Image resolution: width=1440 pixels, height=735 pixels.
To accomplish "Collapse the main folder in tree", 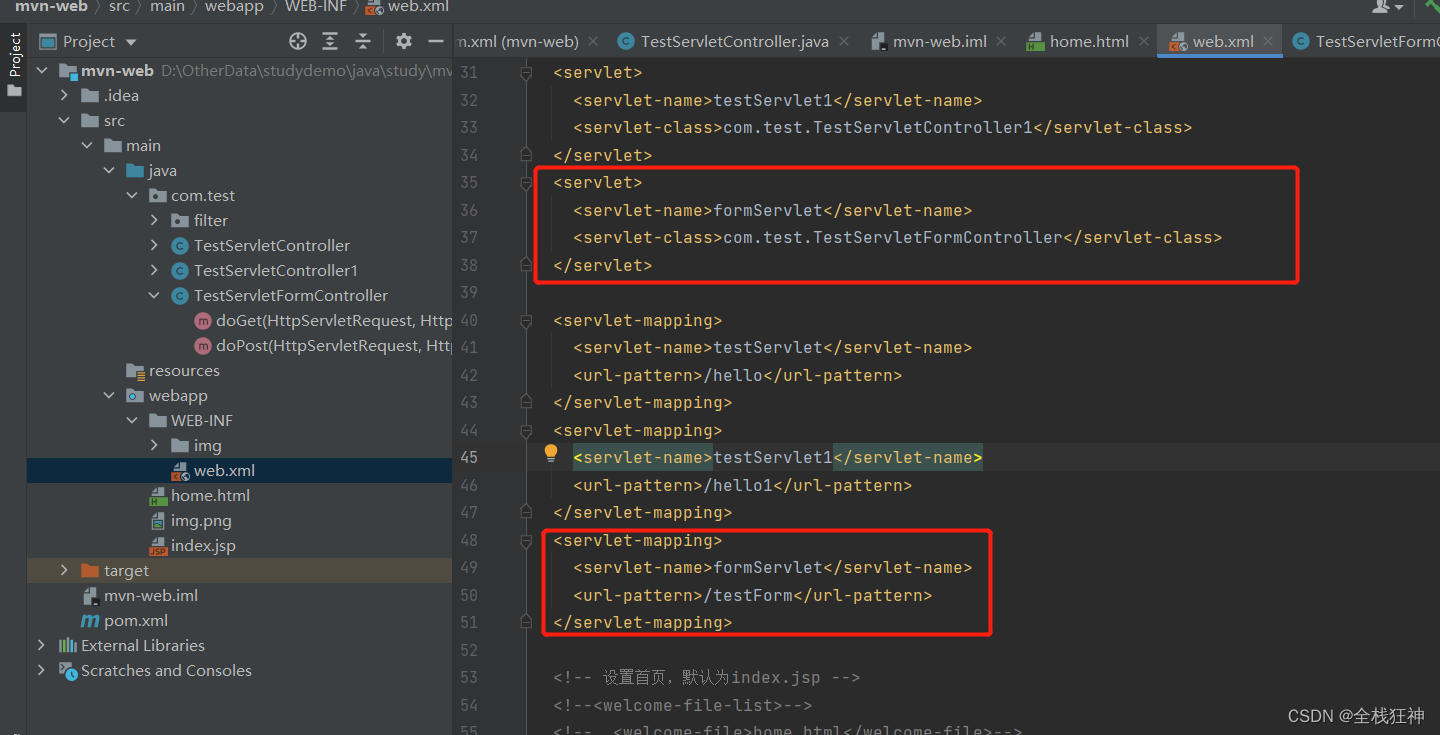I will point(87,145).
